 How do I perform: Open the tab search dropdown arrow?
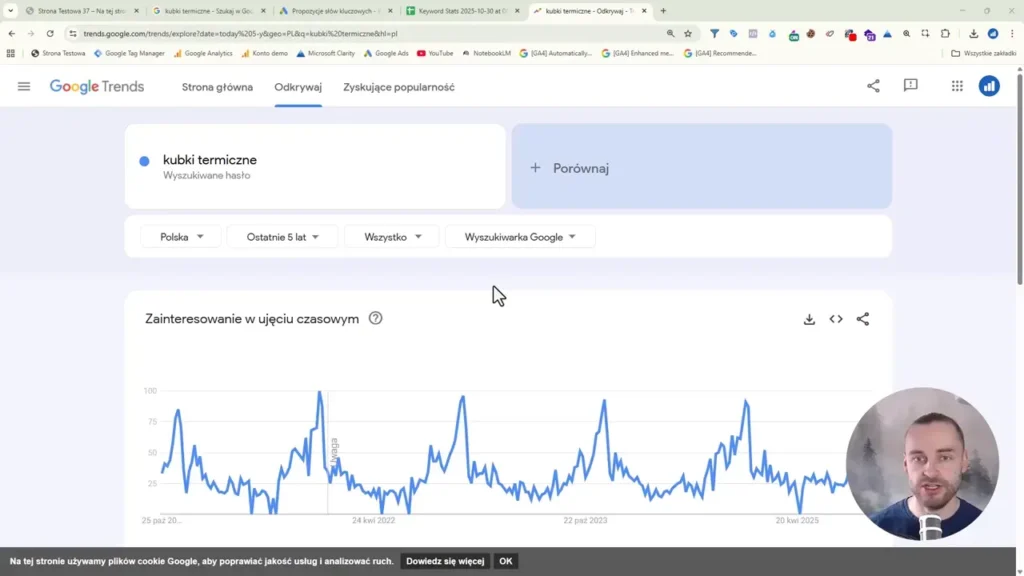[x=10, y=10]
